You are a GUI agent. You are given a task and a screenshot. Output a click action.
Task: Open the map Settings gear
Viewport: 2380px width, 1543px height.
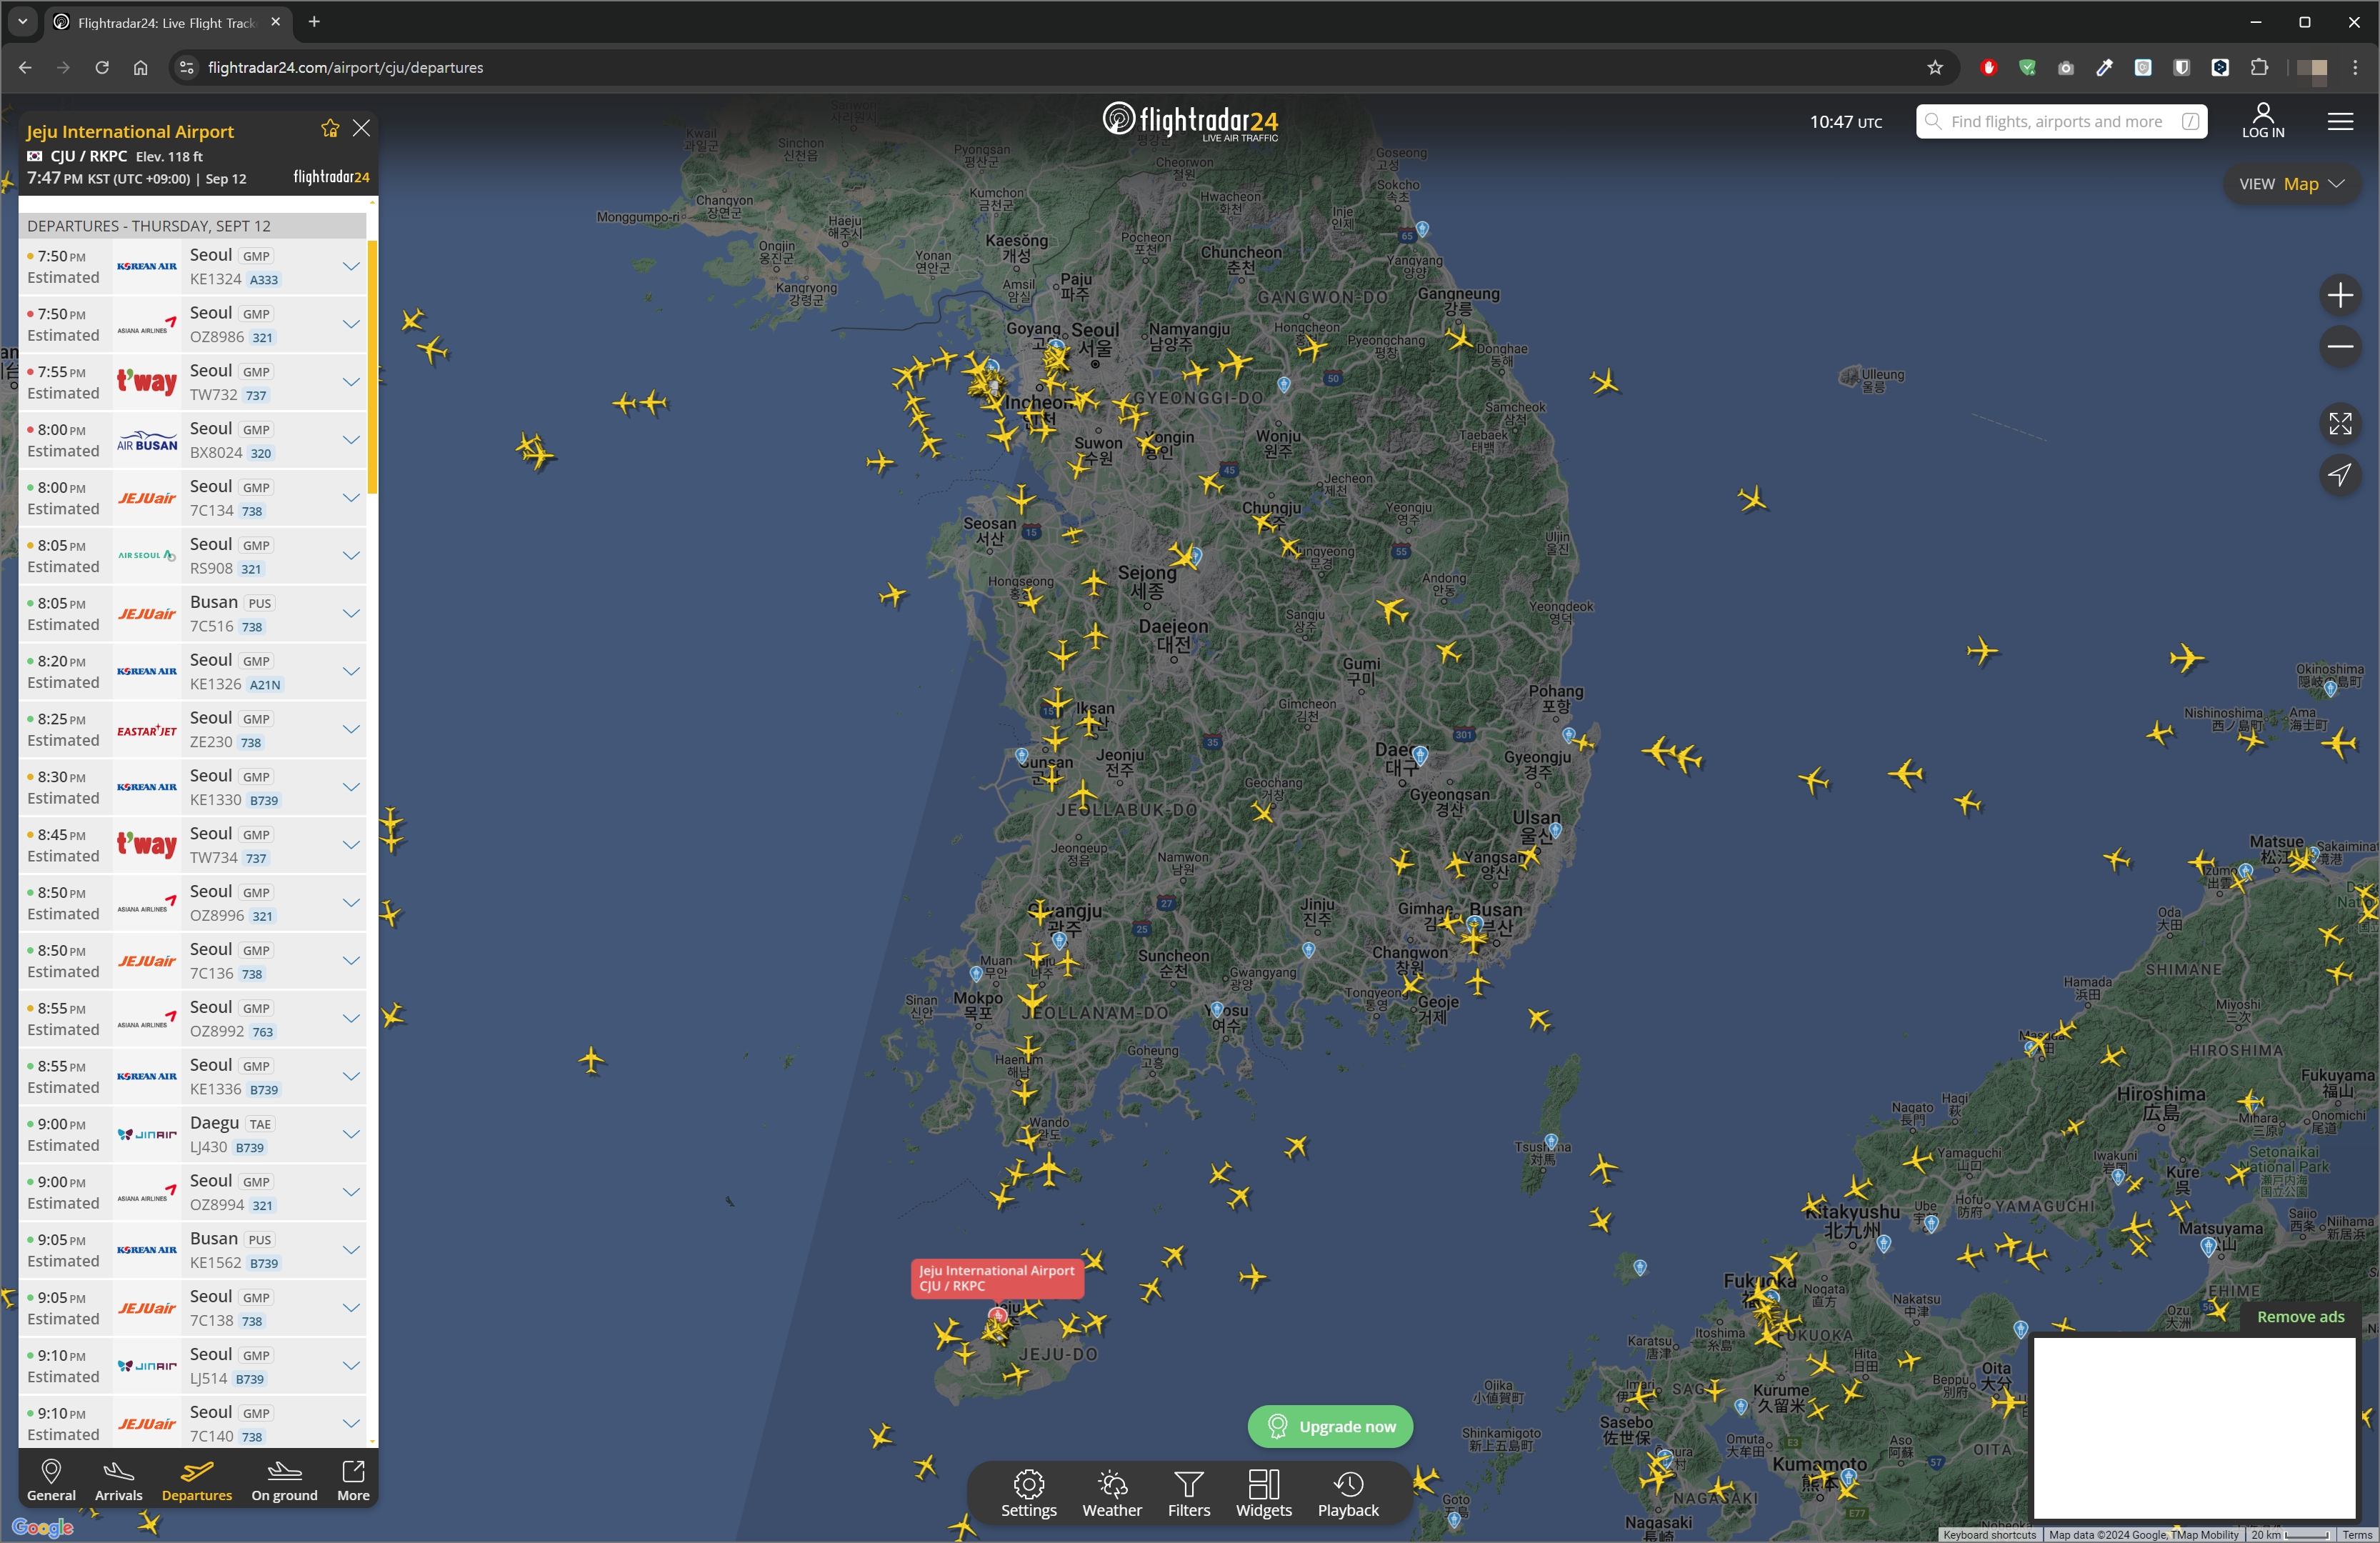click(1028, 1494)
